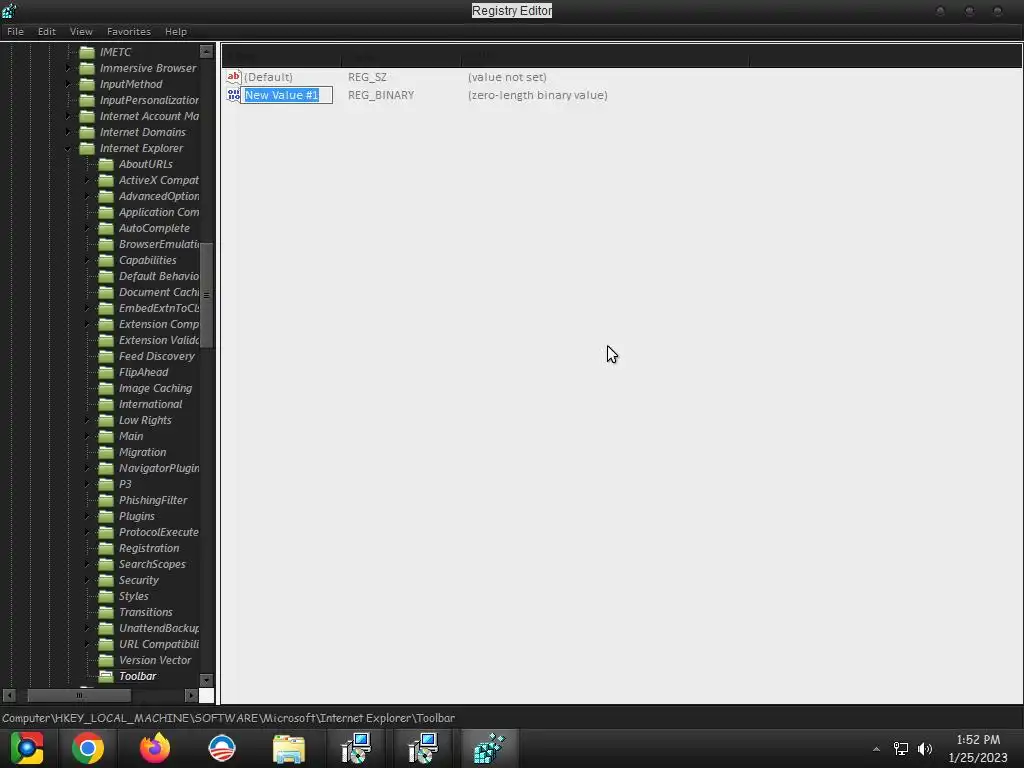The height and width of the screenshot is (768, 1024).
Task: Select the Capabilities folder icon
Action: pos(106,260)
